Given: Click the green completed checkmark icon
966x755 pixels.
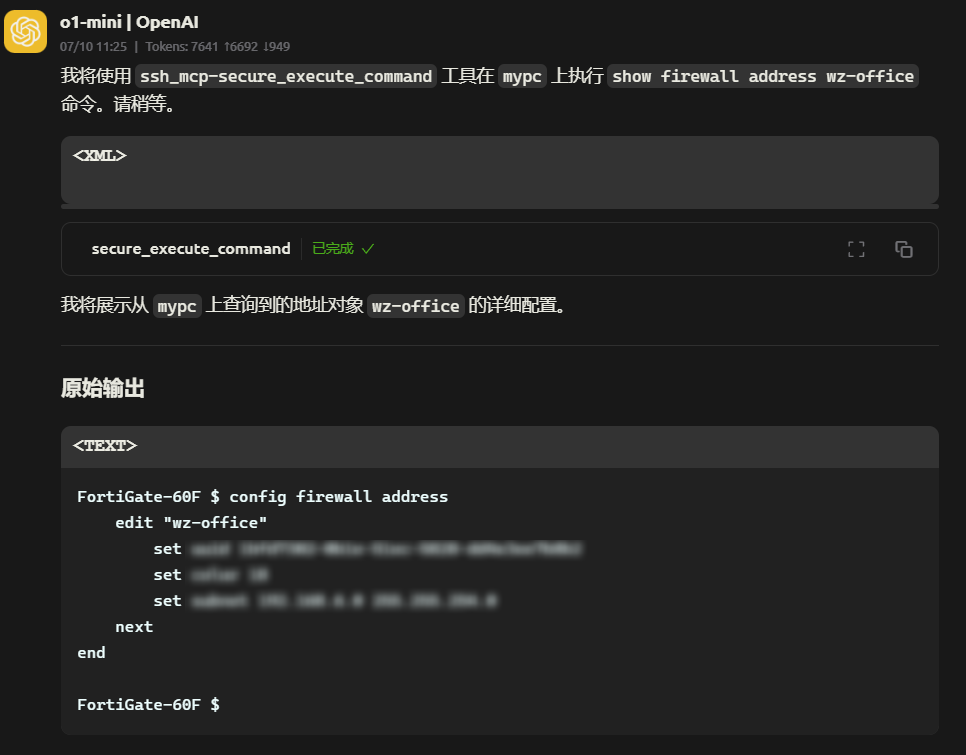Looking at the screenshot, I should [x=368, y=249].
